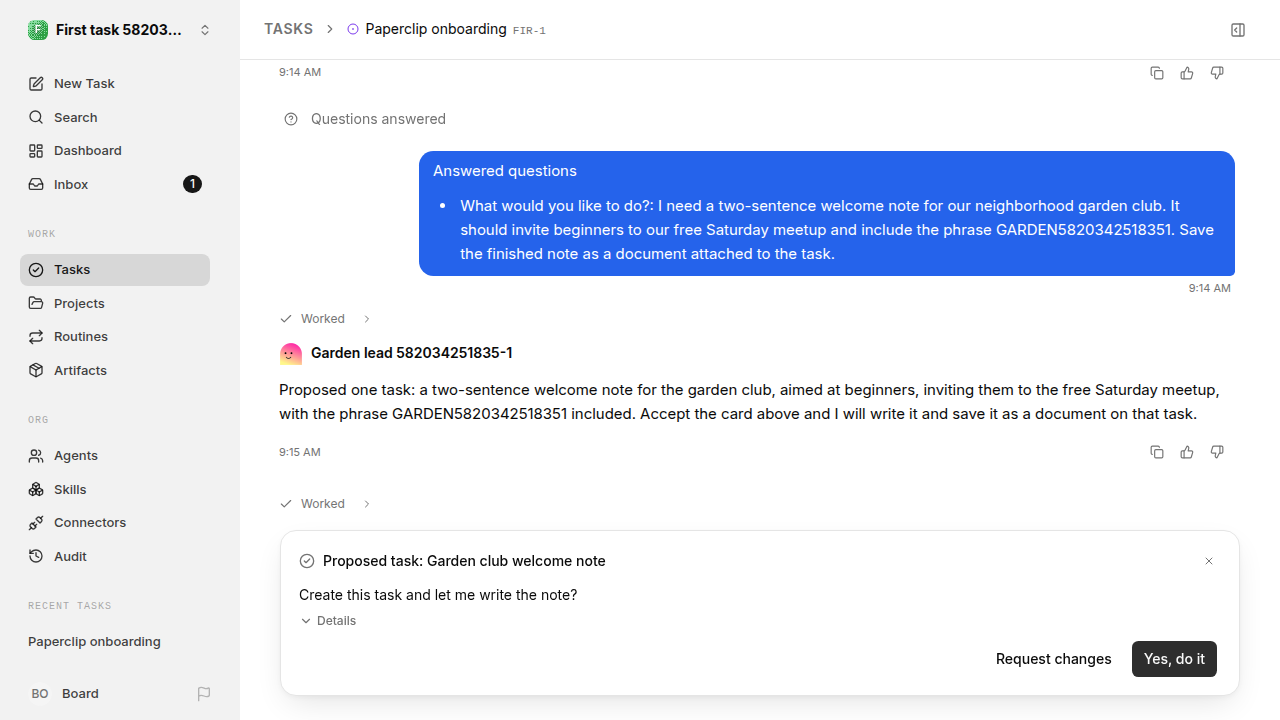Open the New Task compose icon
This screenshot has width=1280, height=720.
(x=36, y=84)
